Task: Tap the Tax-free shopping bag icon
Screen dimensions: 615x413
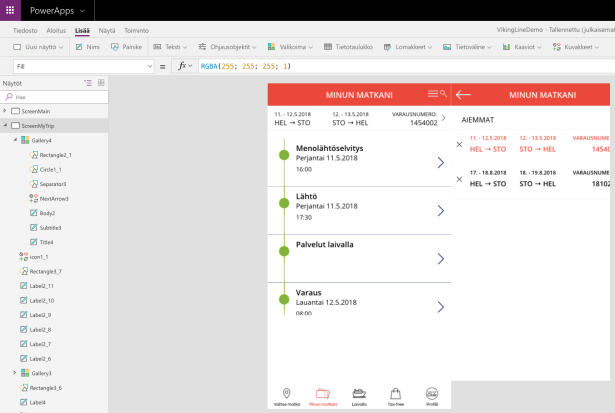Action: tap(396, 393)
